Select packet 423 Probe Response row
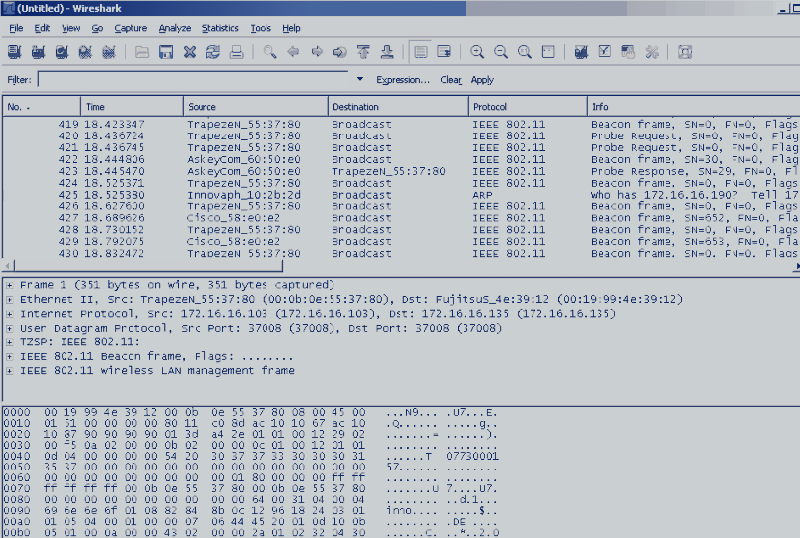Image resolution: width=800 pixels, height=538 pixels. coord(401,172)
